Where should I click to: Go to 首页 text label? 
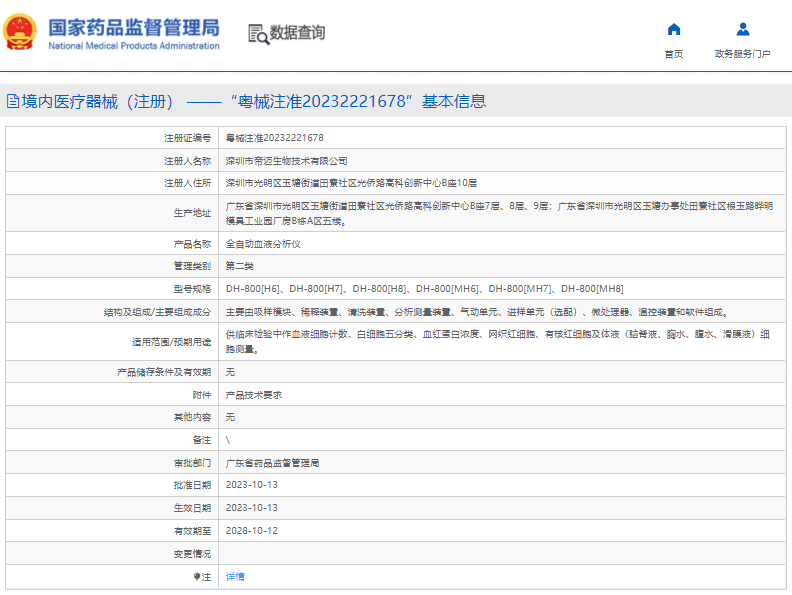tap(674, 54)
